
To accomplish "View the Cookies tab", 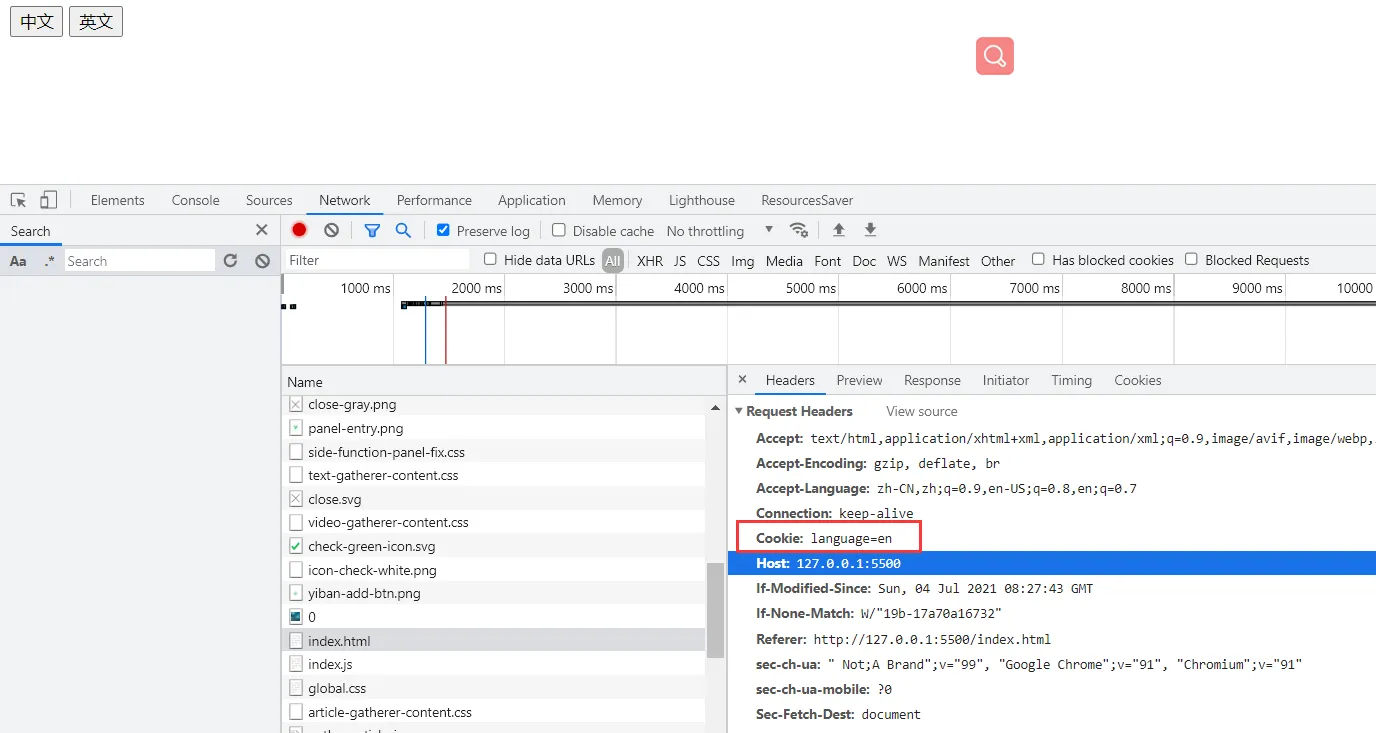I will pos(1138,380).
